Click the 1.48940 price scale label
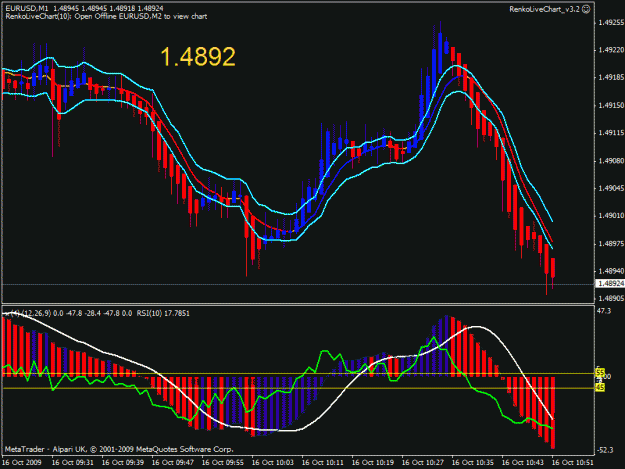The width and height of the screenshot is (625, 469). [611, 271]
